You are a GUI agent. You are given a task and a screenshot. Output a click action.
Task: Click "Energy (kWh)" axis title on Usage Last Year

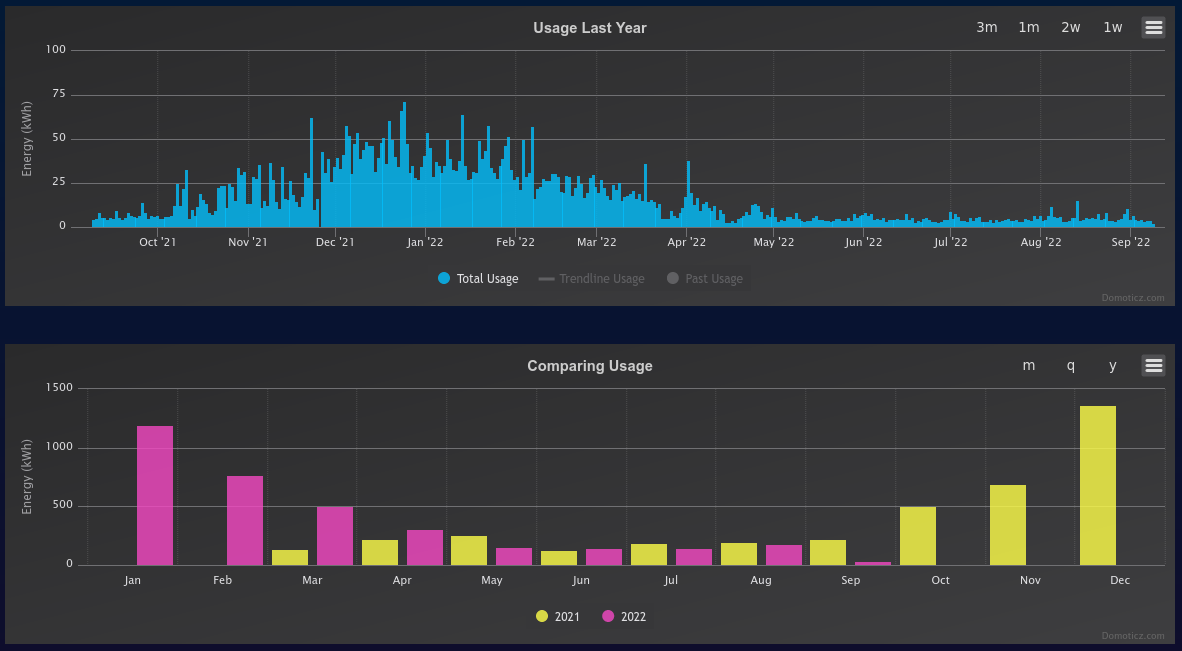27,139
